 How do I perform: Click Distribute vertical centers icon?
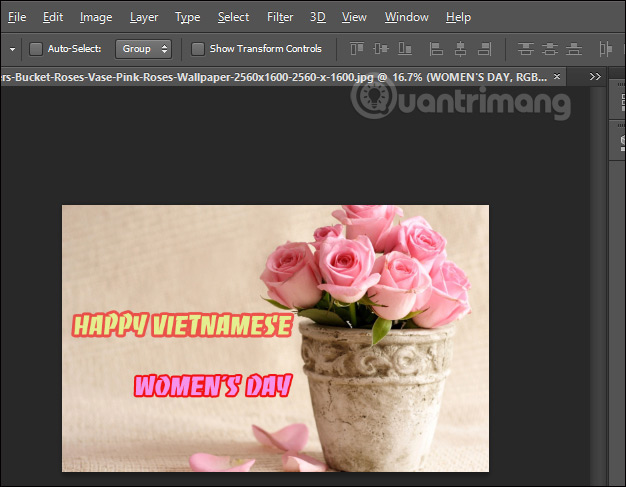pyautogui.click(x=550, y=49)
